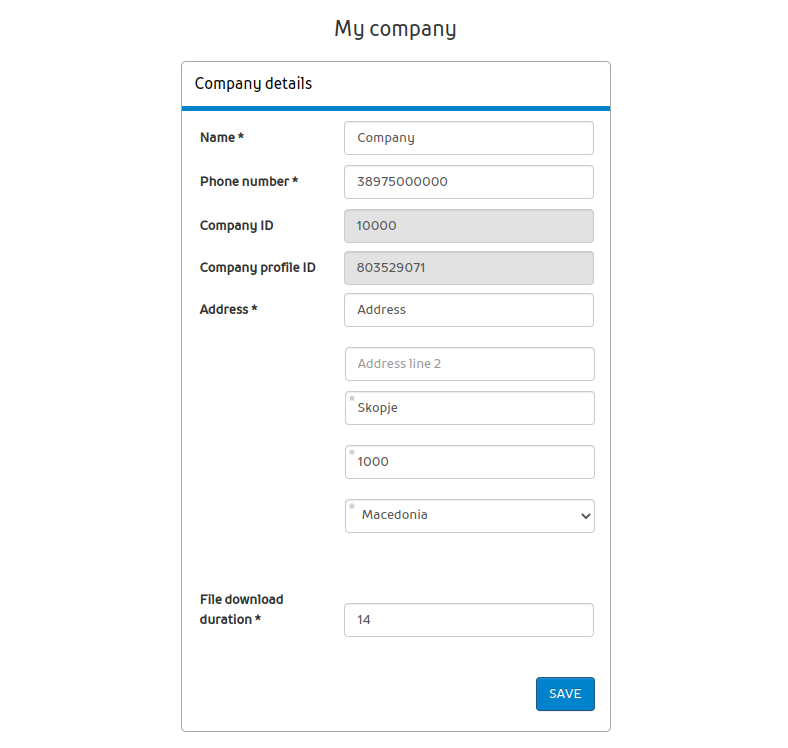Click the Company profile ID label

(257, 268)
